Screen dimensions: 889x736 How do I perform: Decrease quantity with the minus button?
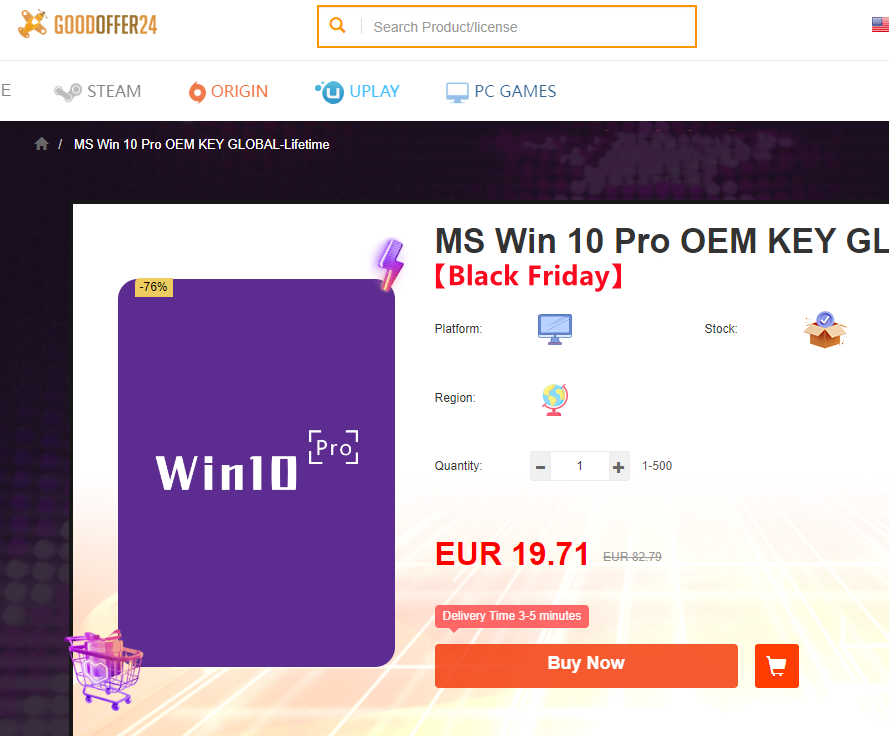540,467
